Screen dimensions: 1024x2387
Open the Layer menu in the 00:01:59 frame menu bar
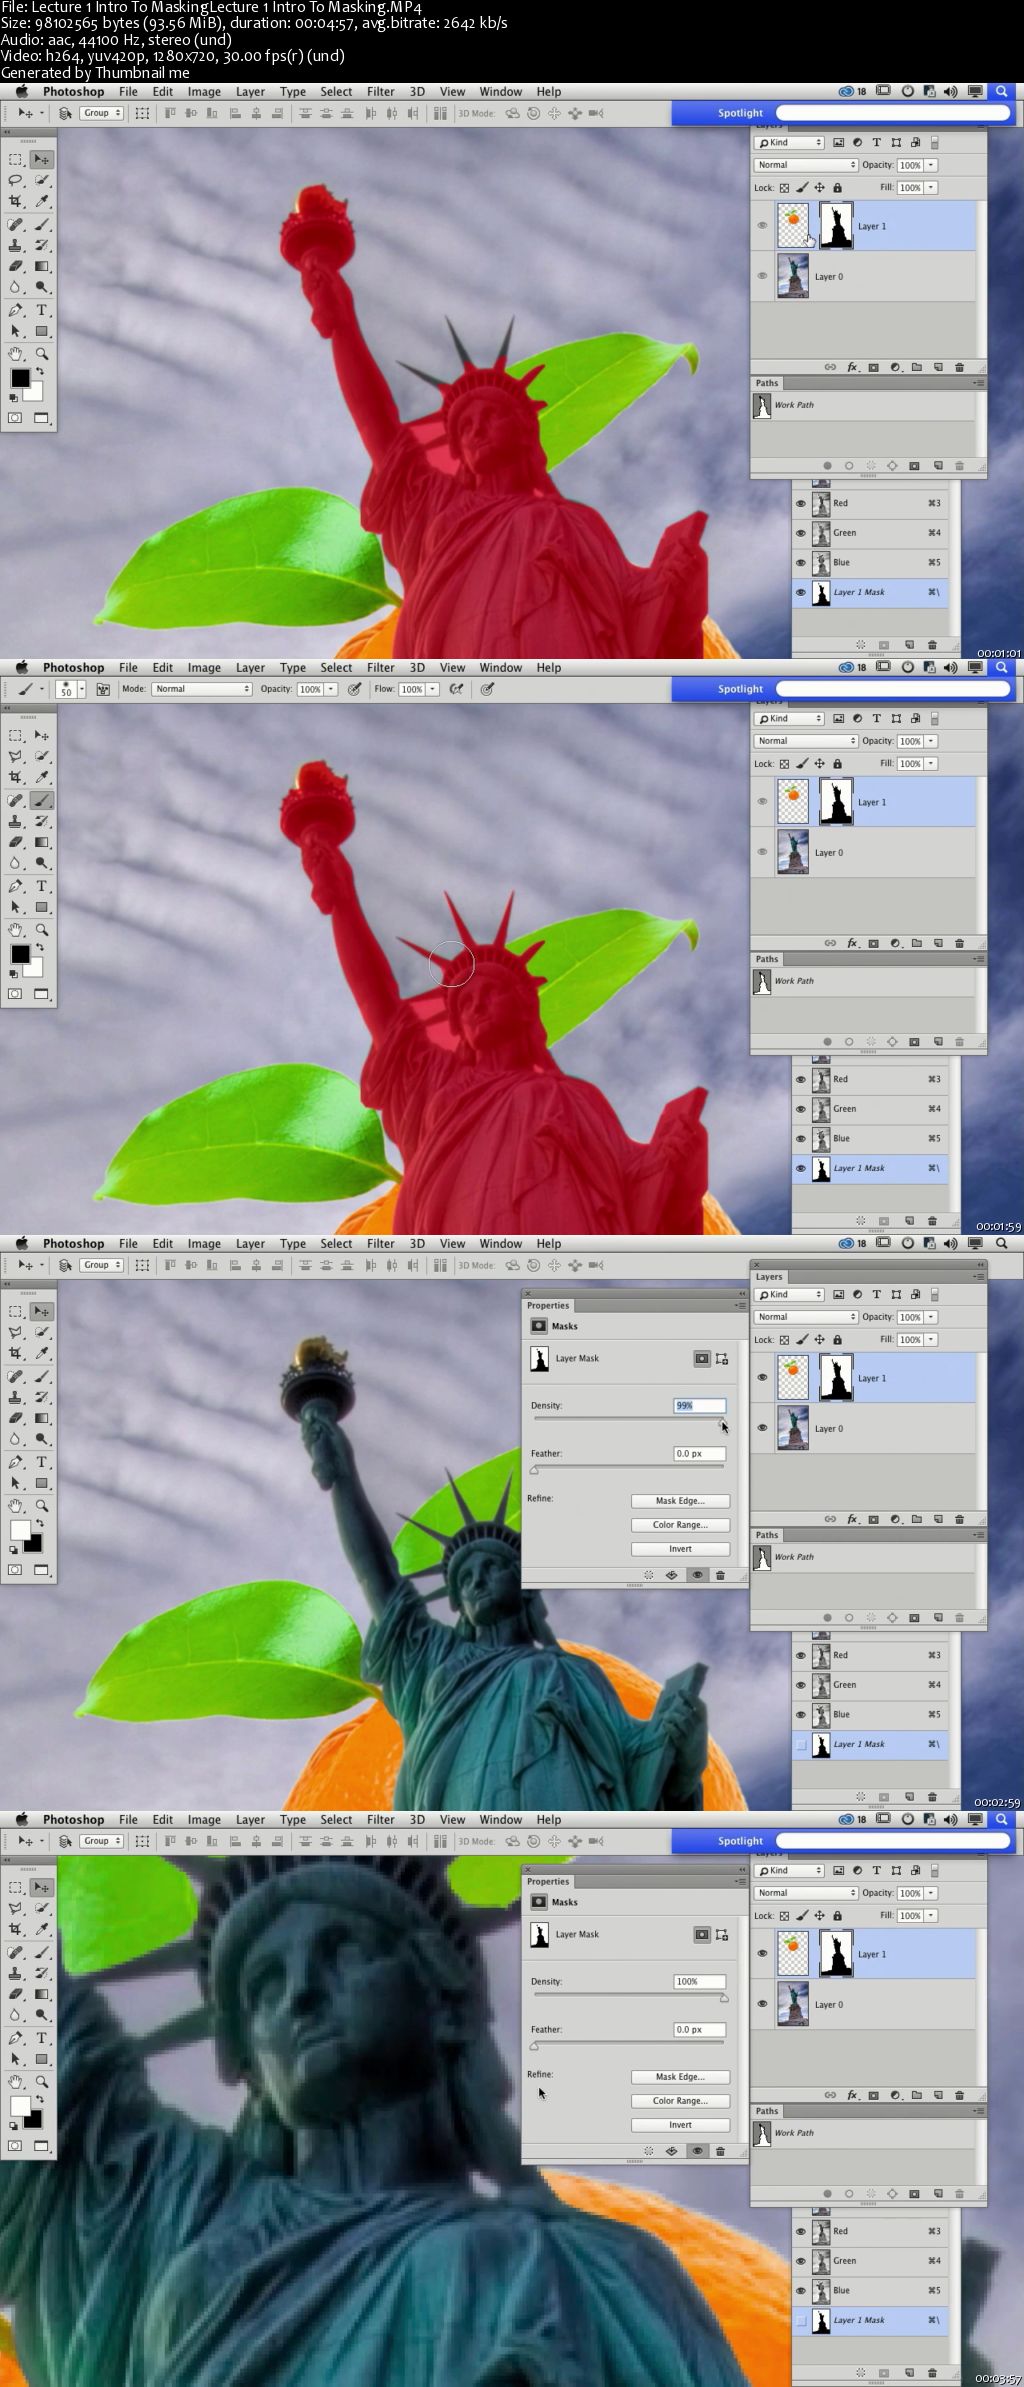pos(250,667)
